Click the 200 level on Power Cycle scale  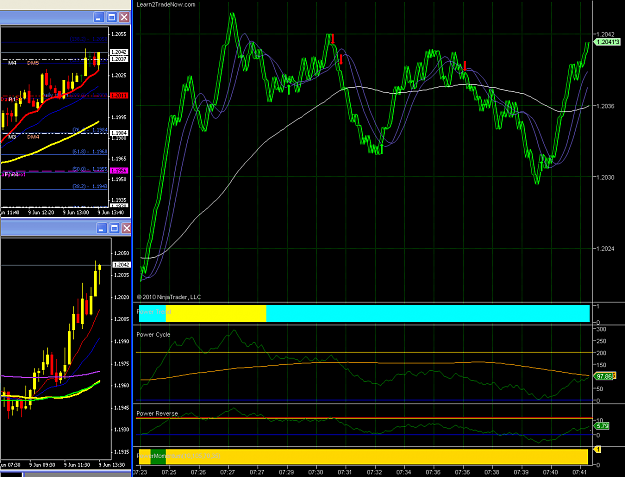pos(601,353)
